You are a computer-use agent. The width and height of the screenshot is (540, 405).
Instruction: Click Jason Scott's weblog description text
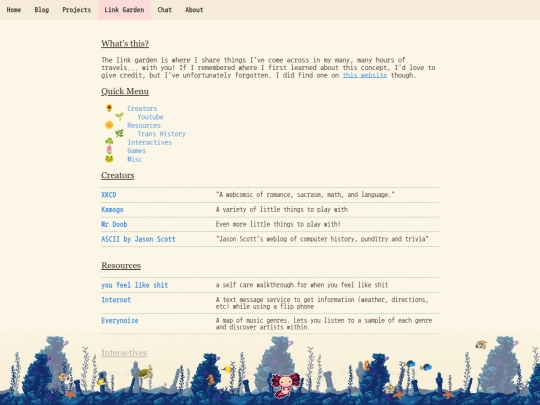tap(322, 239)
